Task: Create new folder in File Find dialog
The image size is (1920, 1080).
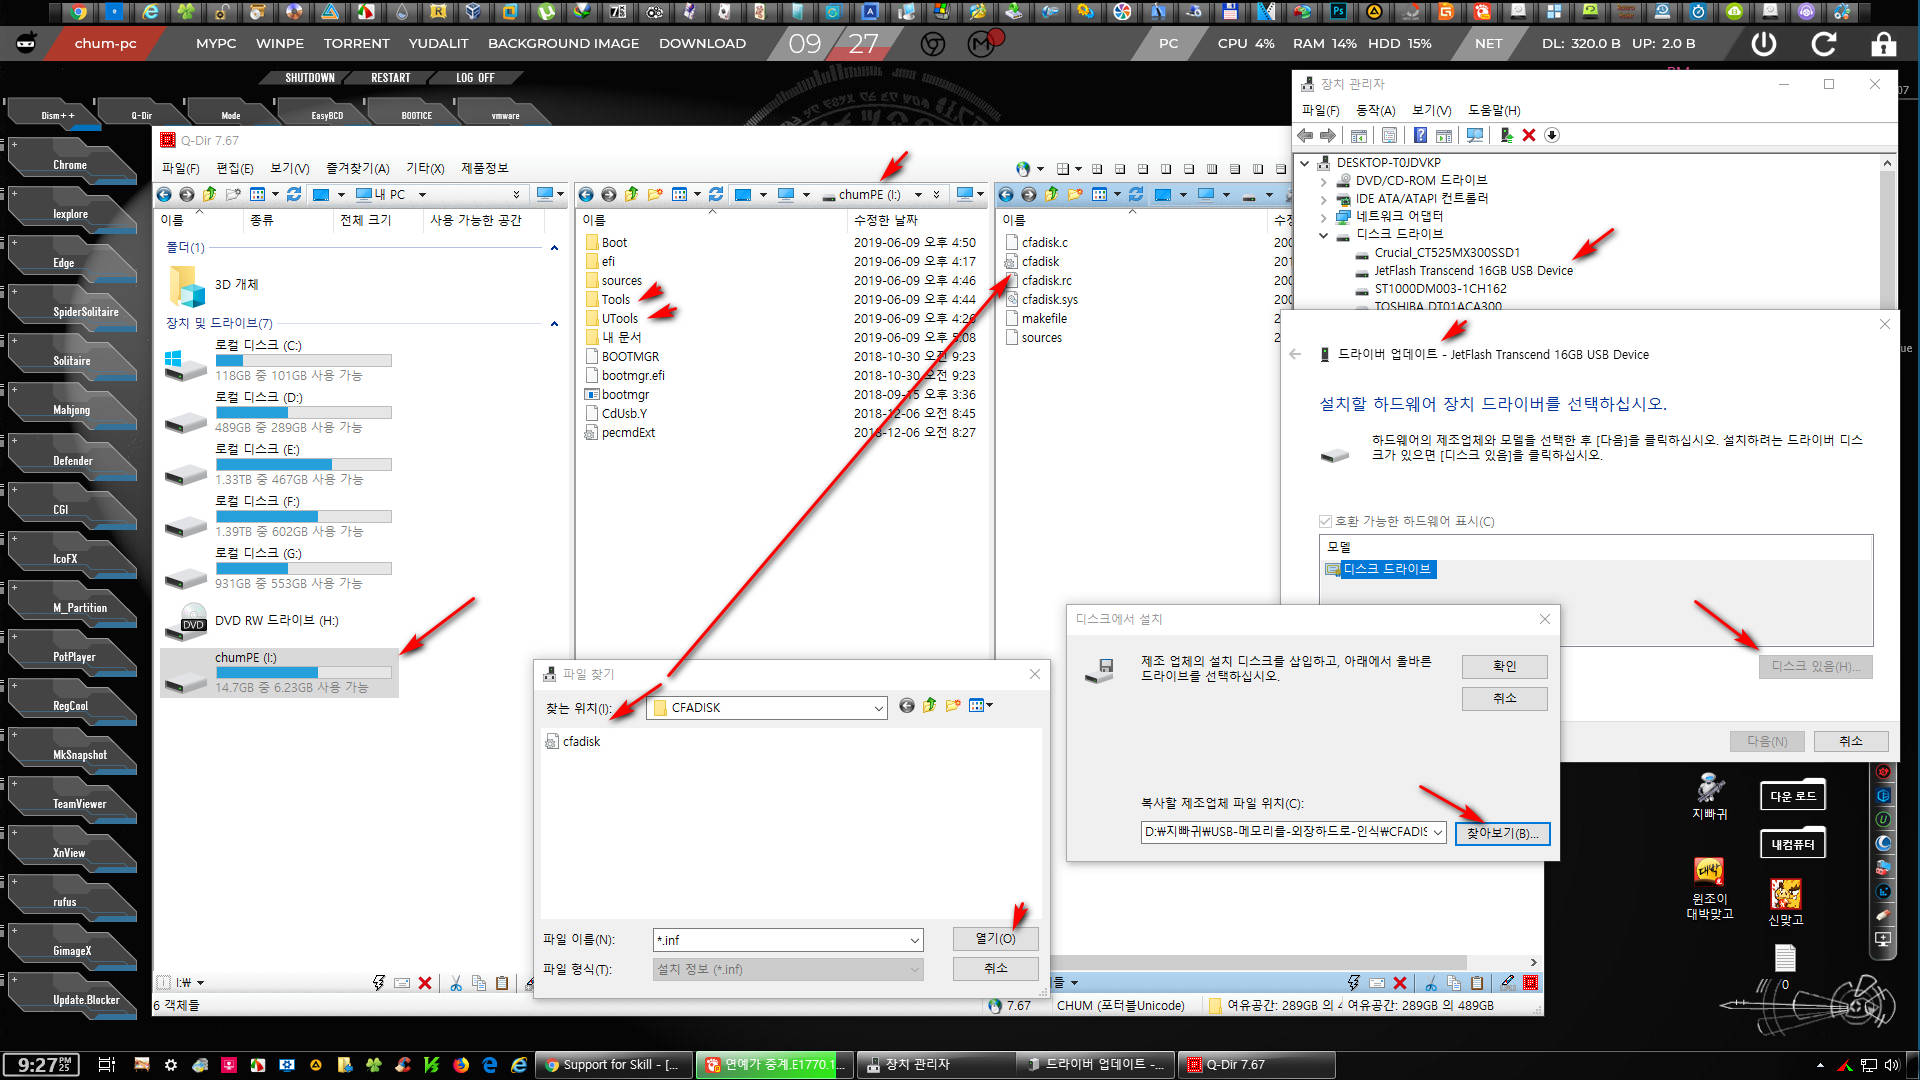Action: (x=952, y=706)
